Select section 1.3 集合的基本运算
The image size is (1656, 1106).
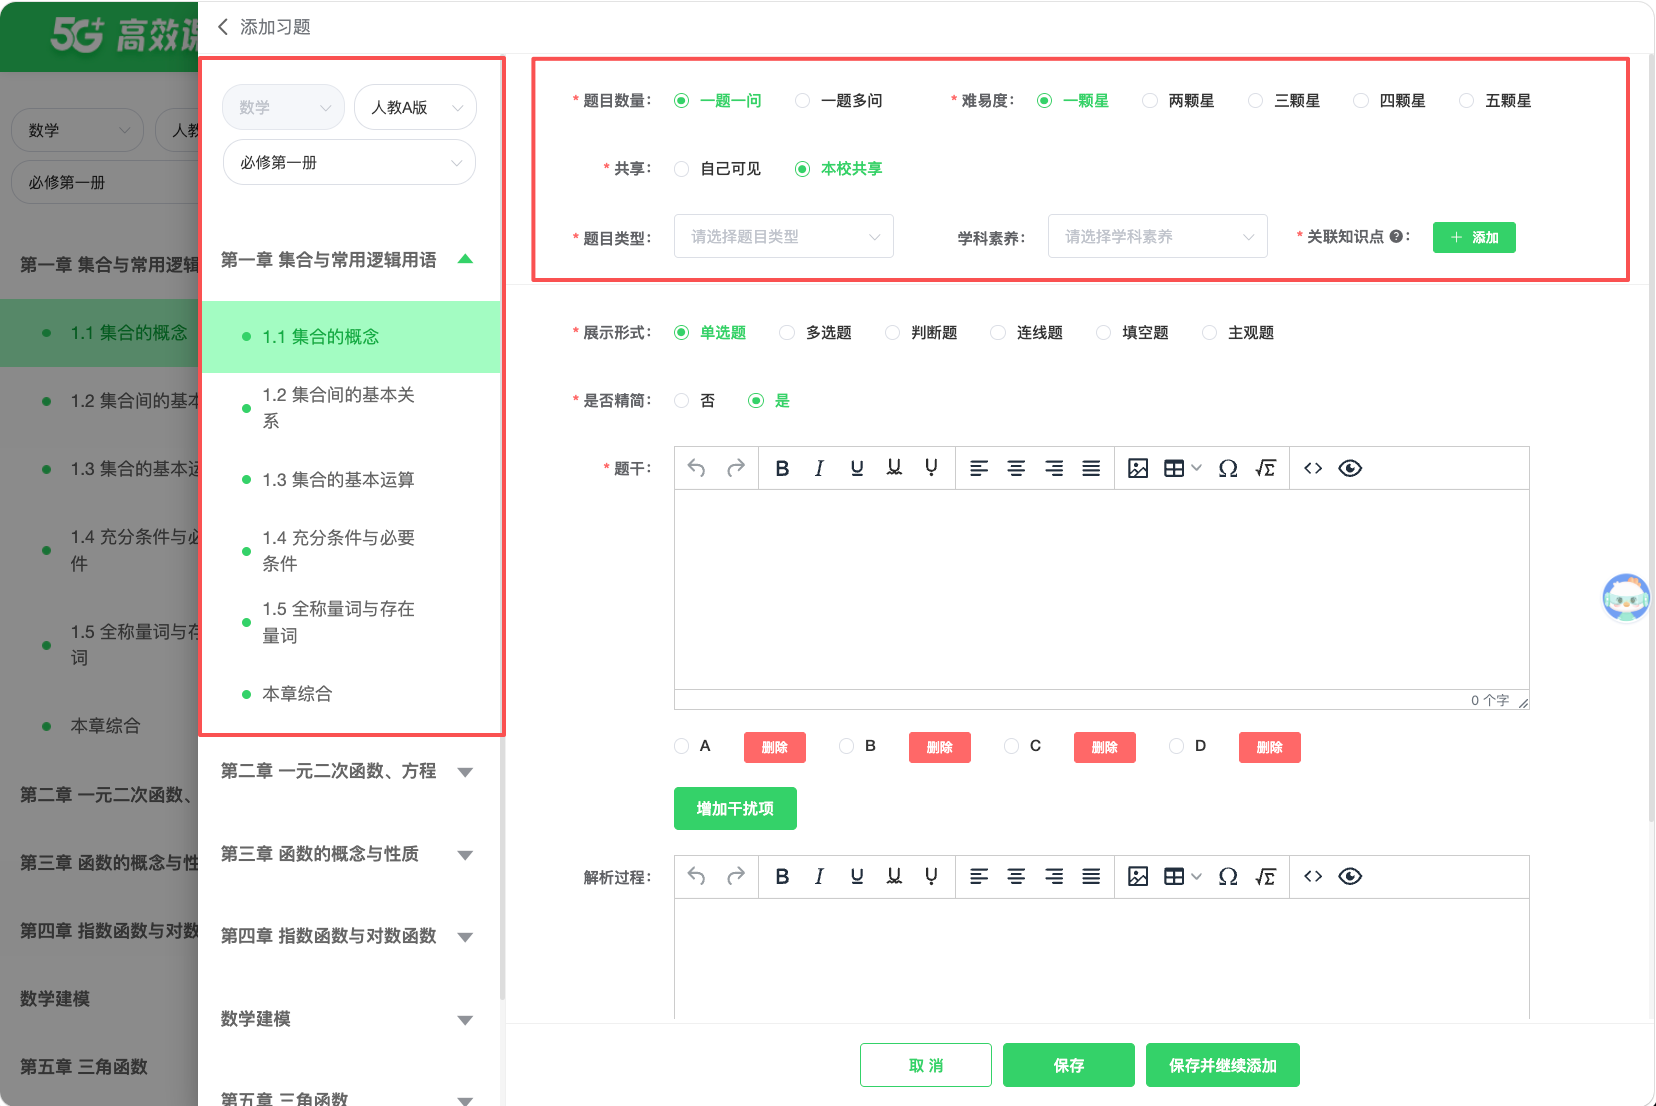coord(338,480)
